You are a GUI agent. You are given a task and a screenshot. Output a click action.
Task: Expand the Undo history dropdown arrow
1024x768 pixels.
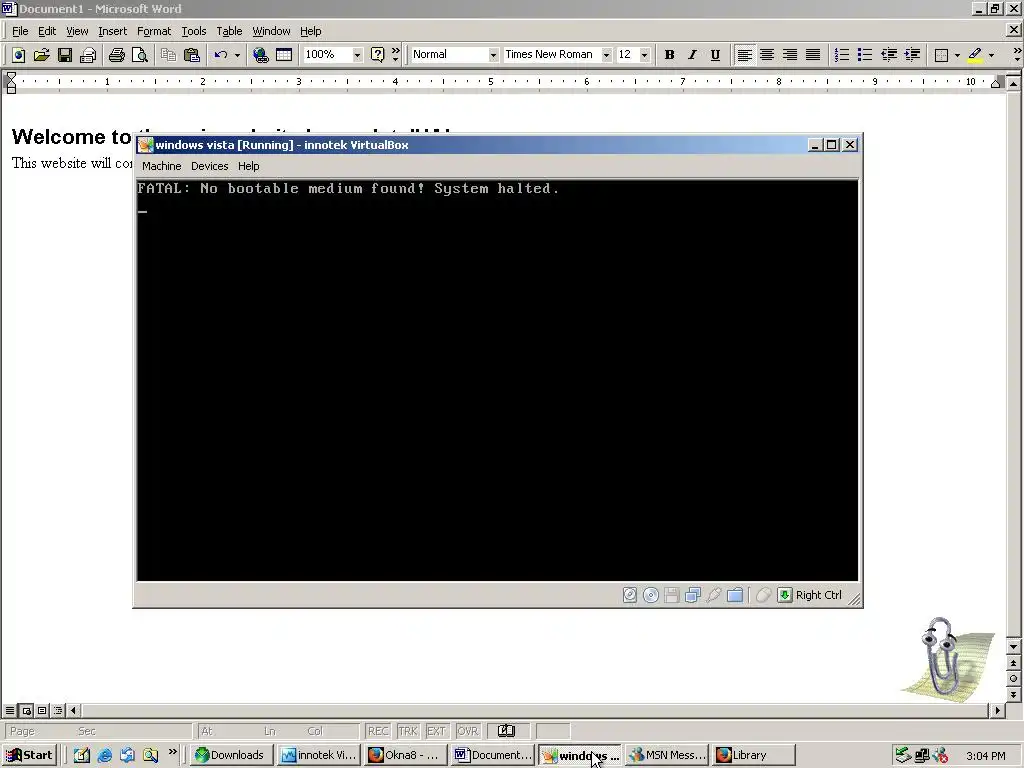coord(237,55)
